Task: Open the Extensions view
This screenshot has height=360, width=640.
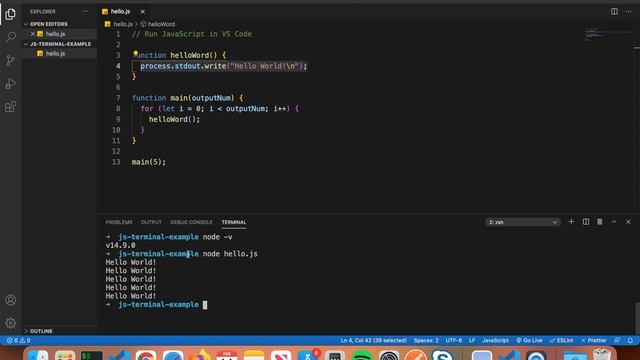Action: click(11, 107)
